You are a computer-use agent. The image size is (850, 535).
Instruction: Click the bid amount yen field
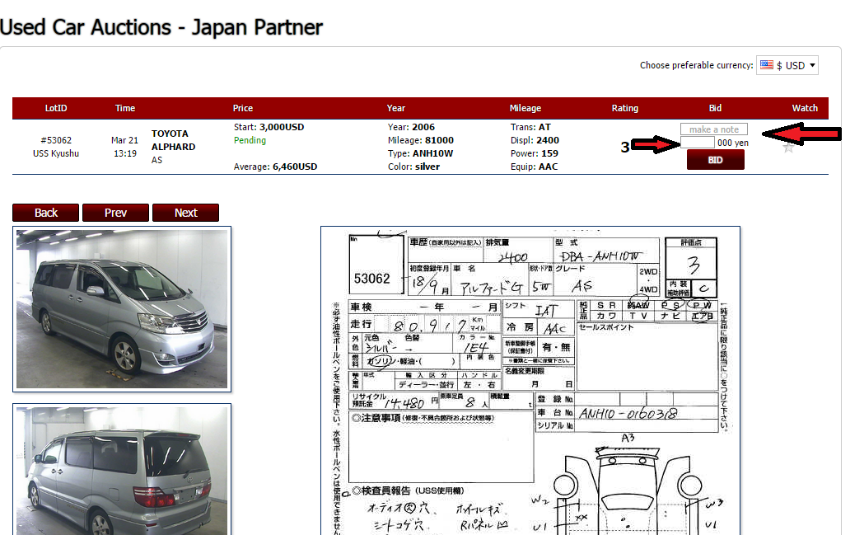tap(698, 143)
